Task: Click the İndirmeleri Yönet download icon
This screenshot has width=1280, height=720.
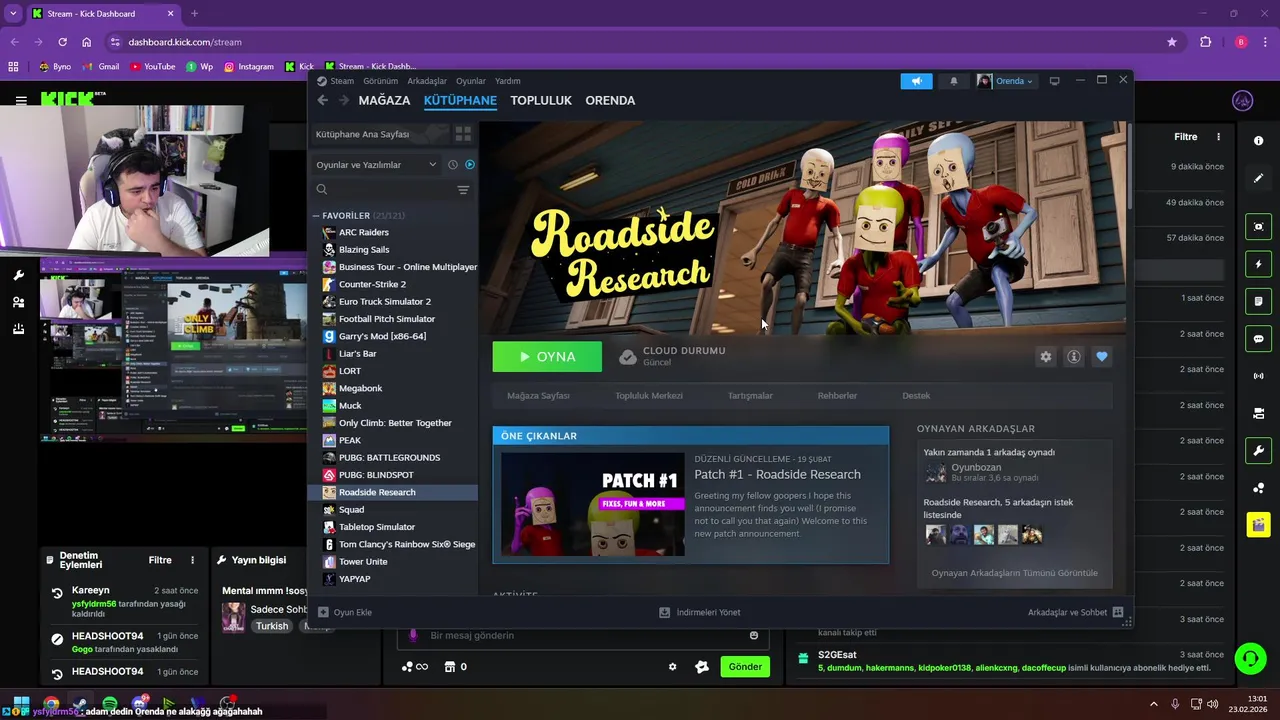Action: (x=665, y=612)
